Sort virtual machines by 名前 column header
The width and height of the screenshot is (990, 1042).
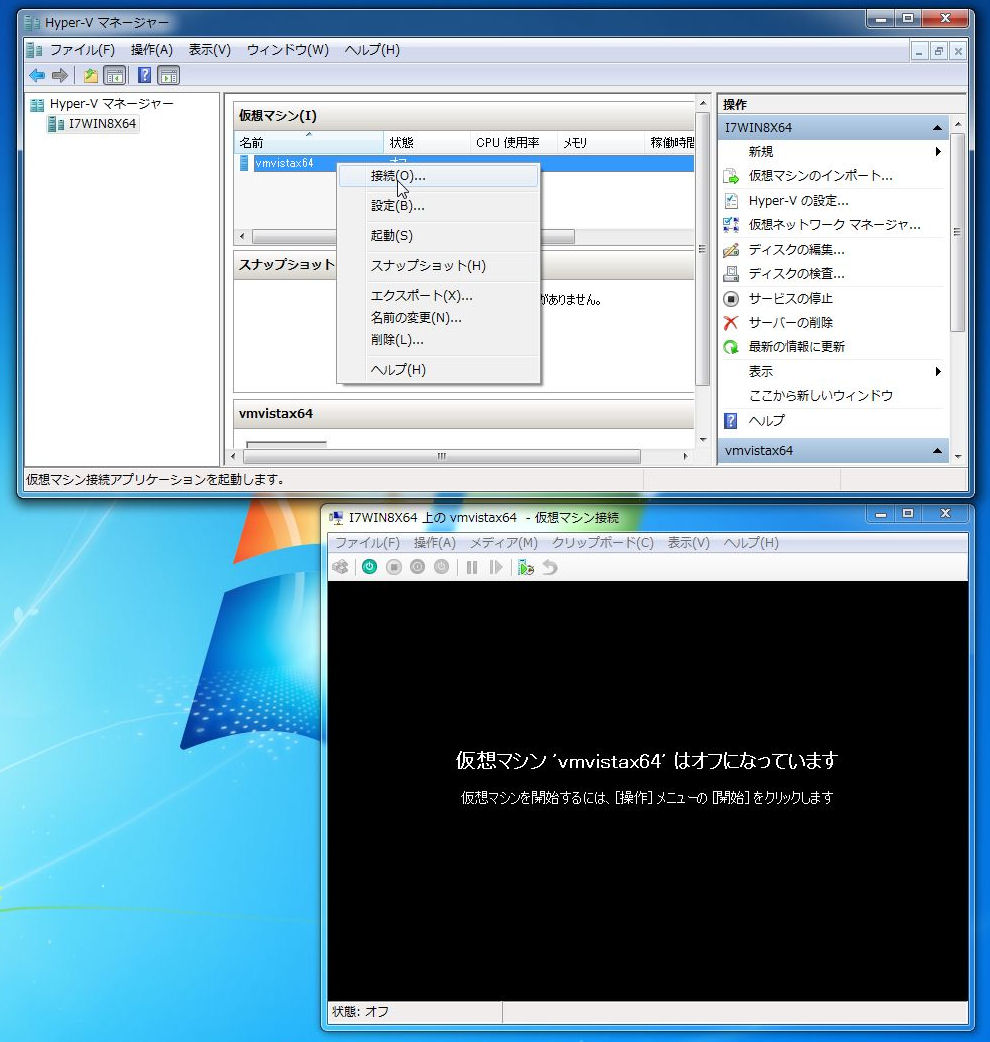tap(309, 142)
